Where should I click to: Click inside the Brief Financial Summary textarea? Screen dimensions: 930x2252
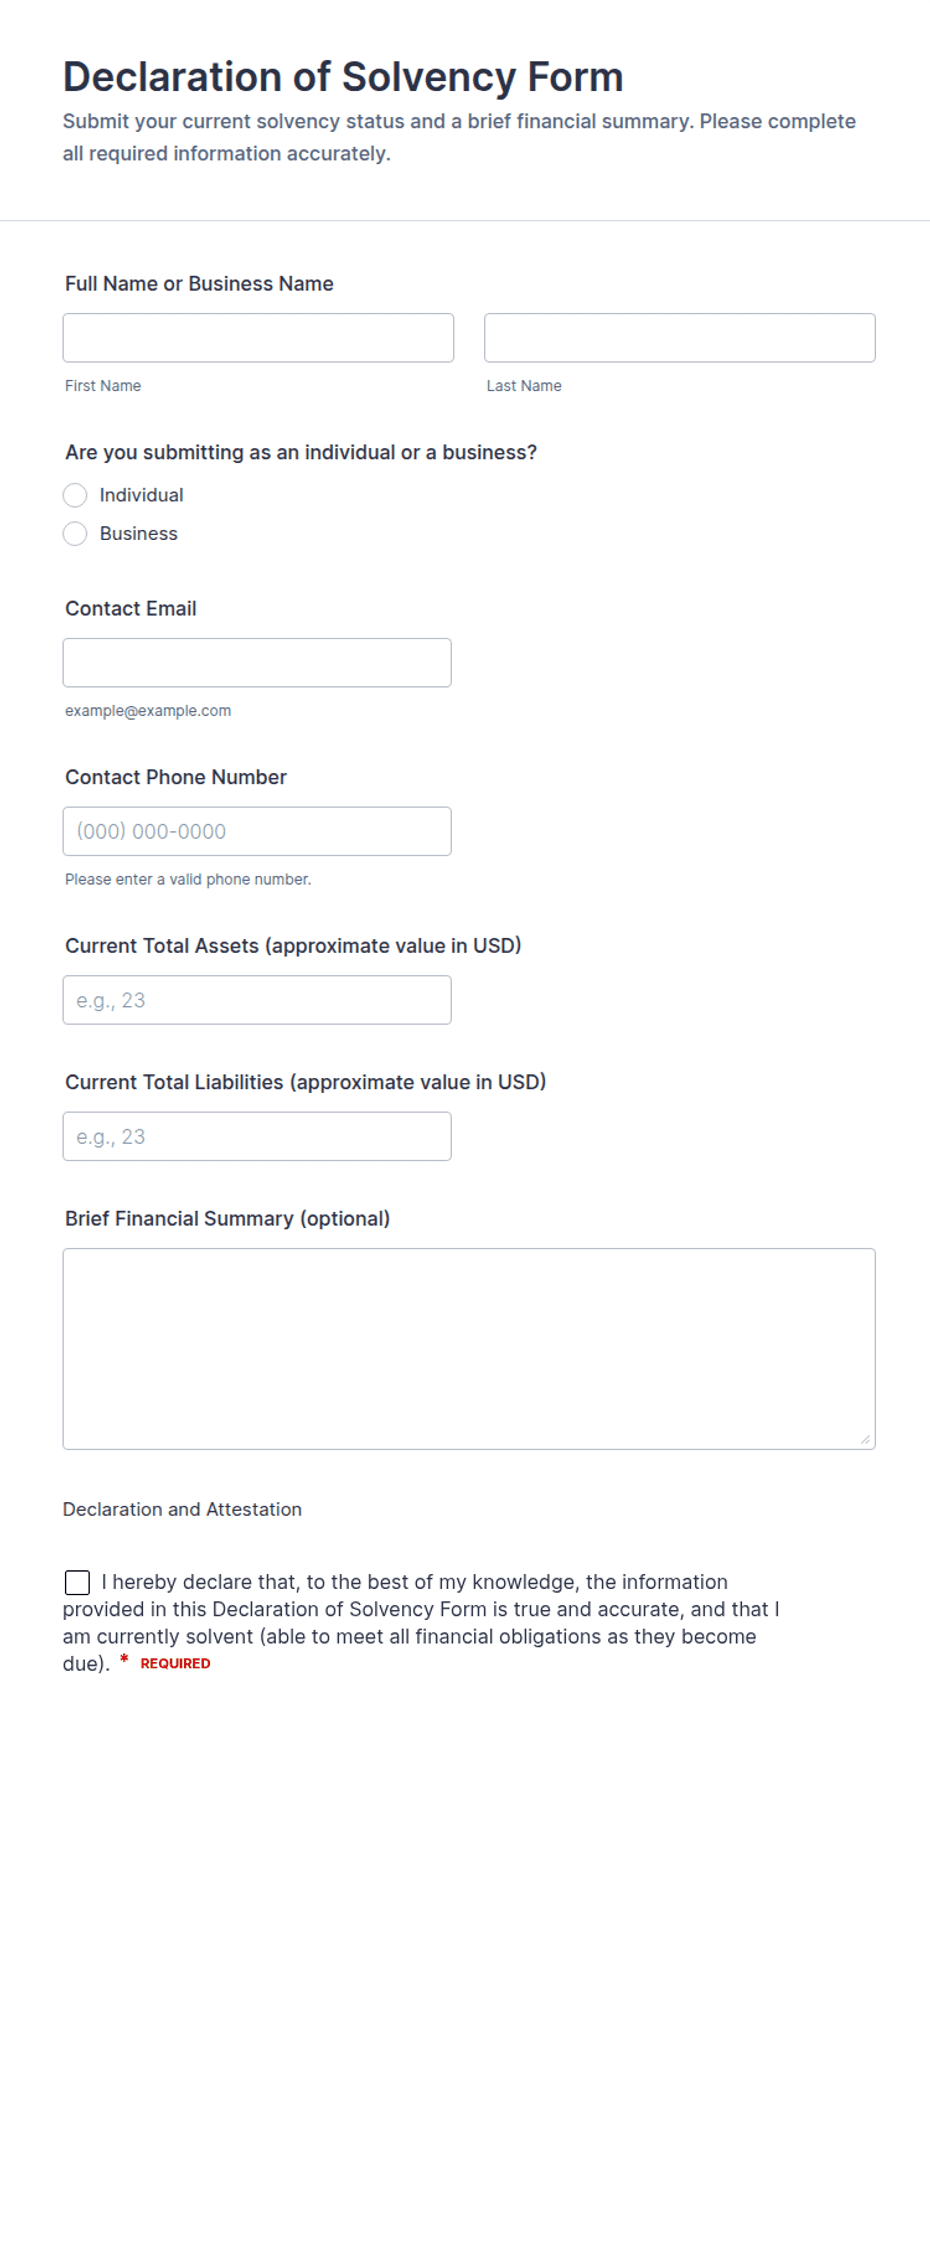pyautogui.click(x=469, y=1349)
